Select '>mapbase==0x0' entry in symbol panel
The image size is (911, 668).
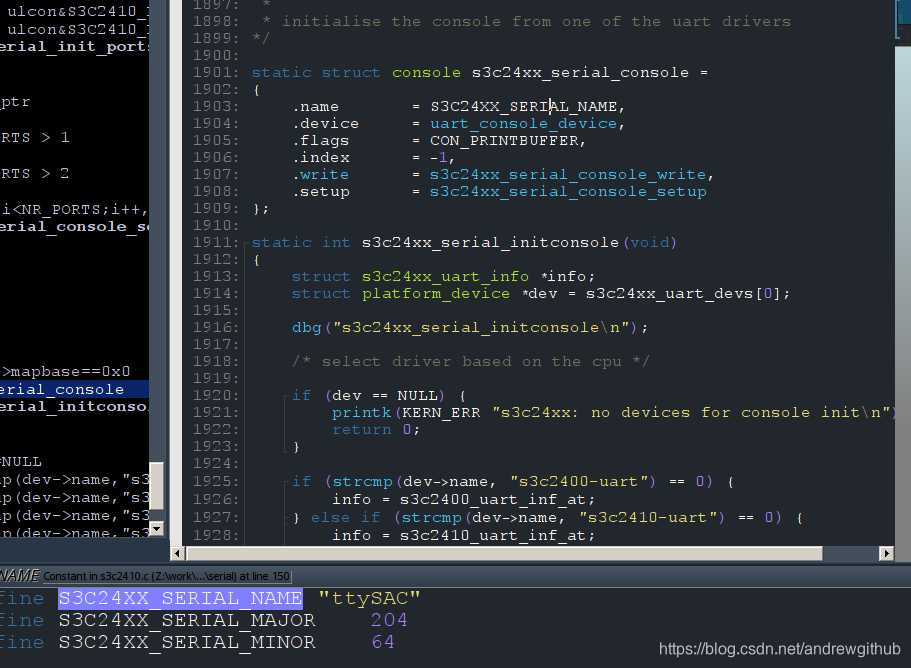point(66,371)
